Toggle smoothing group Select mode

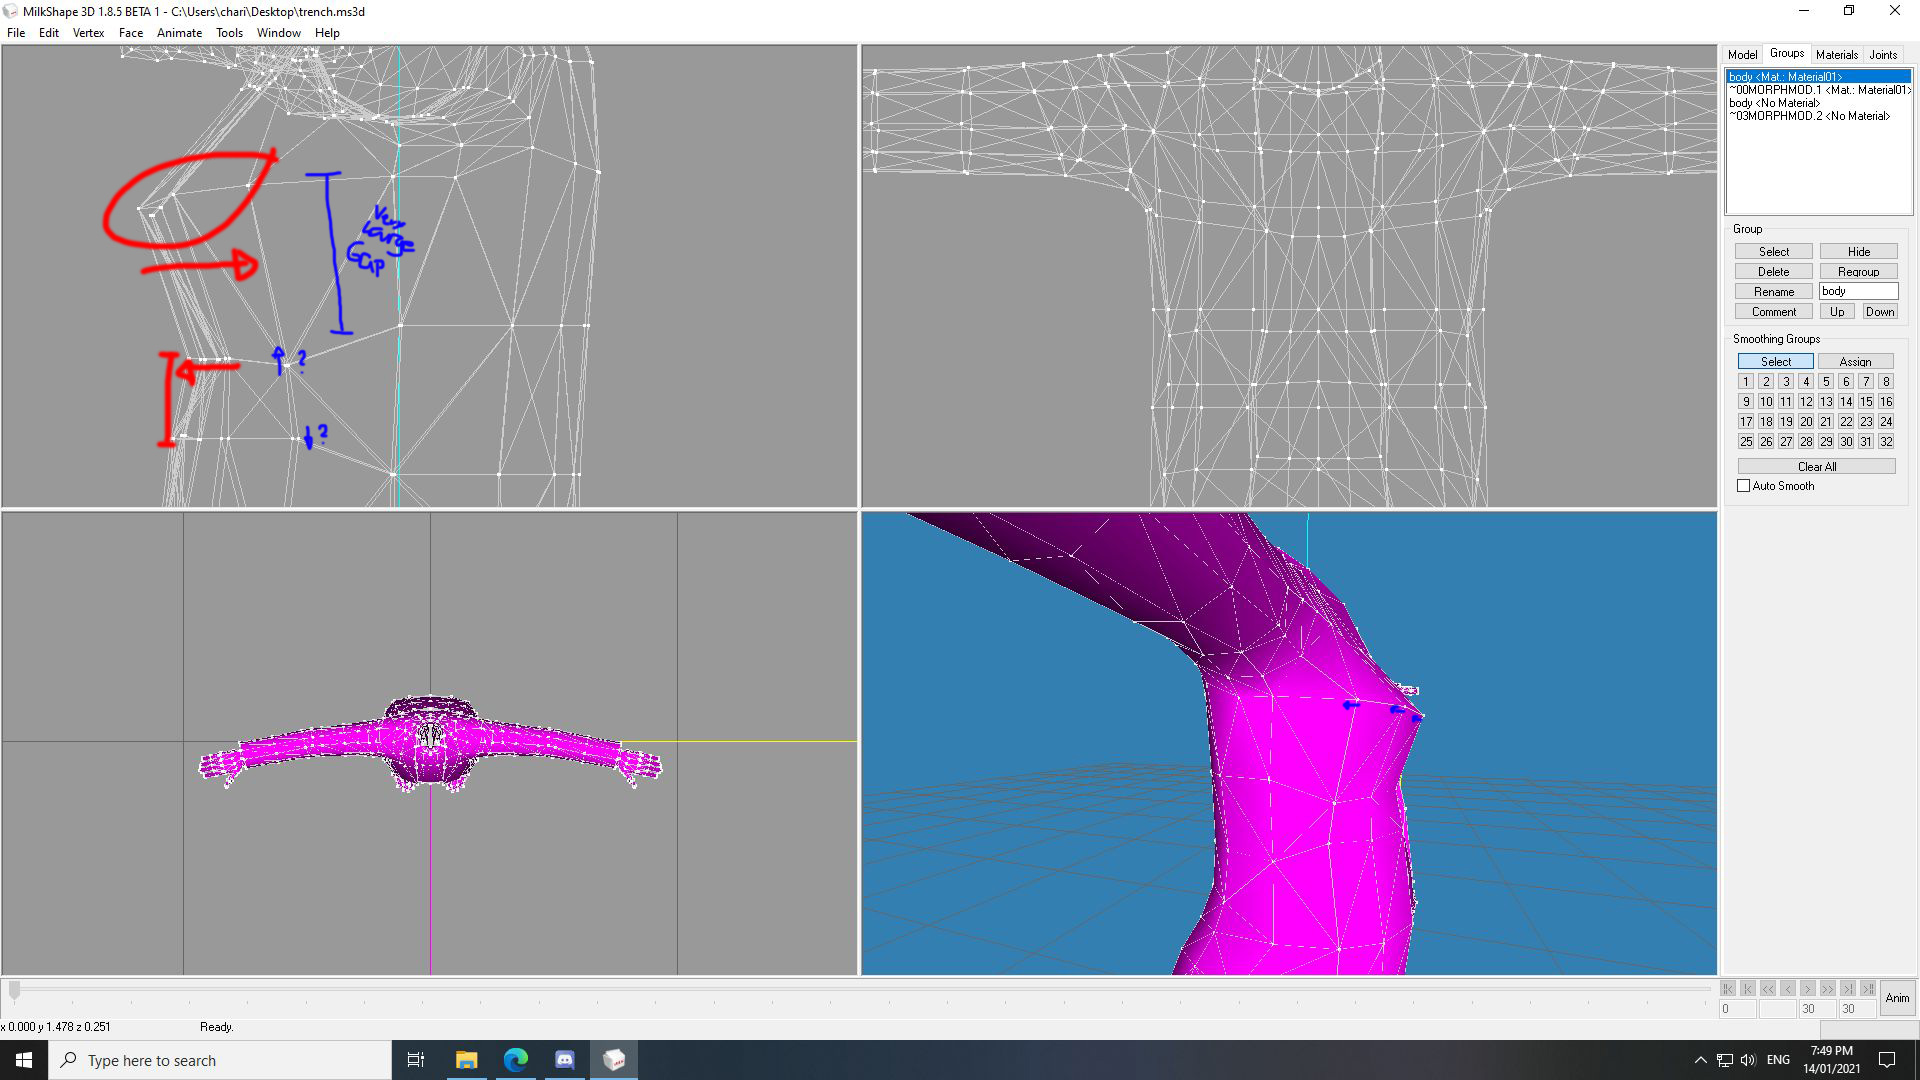(x=1775, y=362)
